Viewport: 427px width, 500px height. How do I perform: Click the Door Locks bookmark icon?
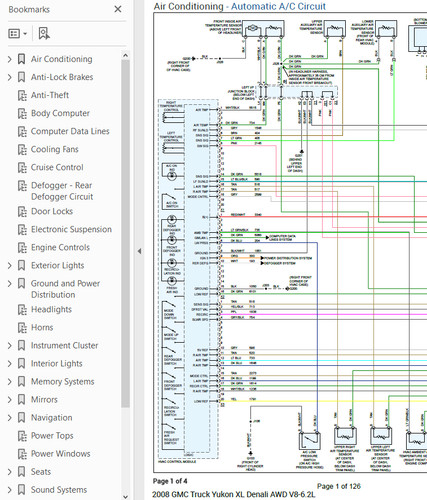tap(22, 211)
